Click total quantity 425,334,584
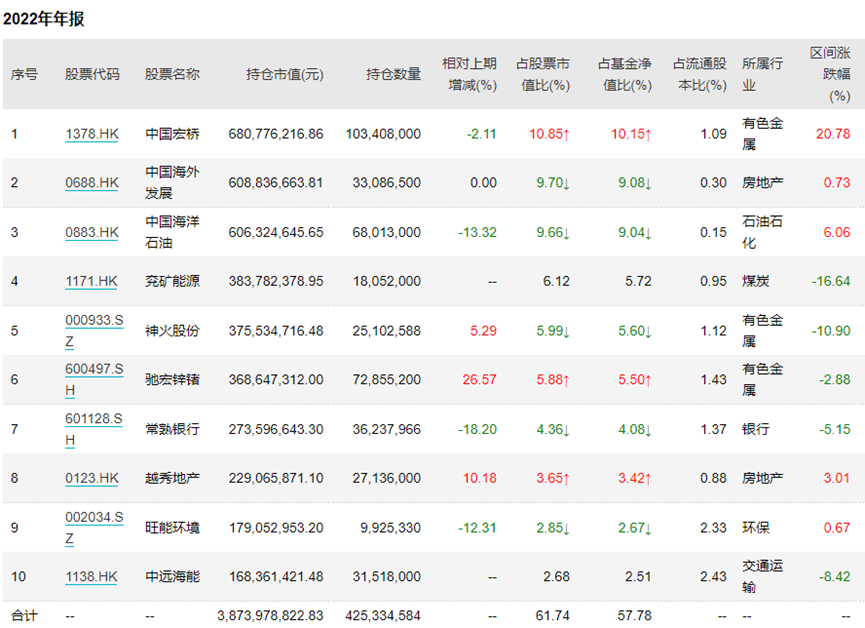 (383, 615)
